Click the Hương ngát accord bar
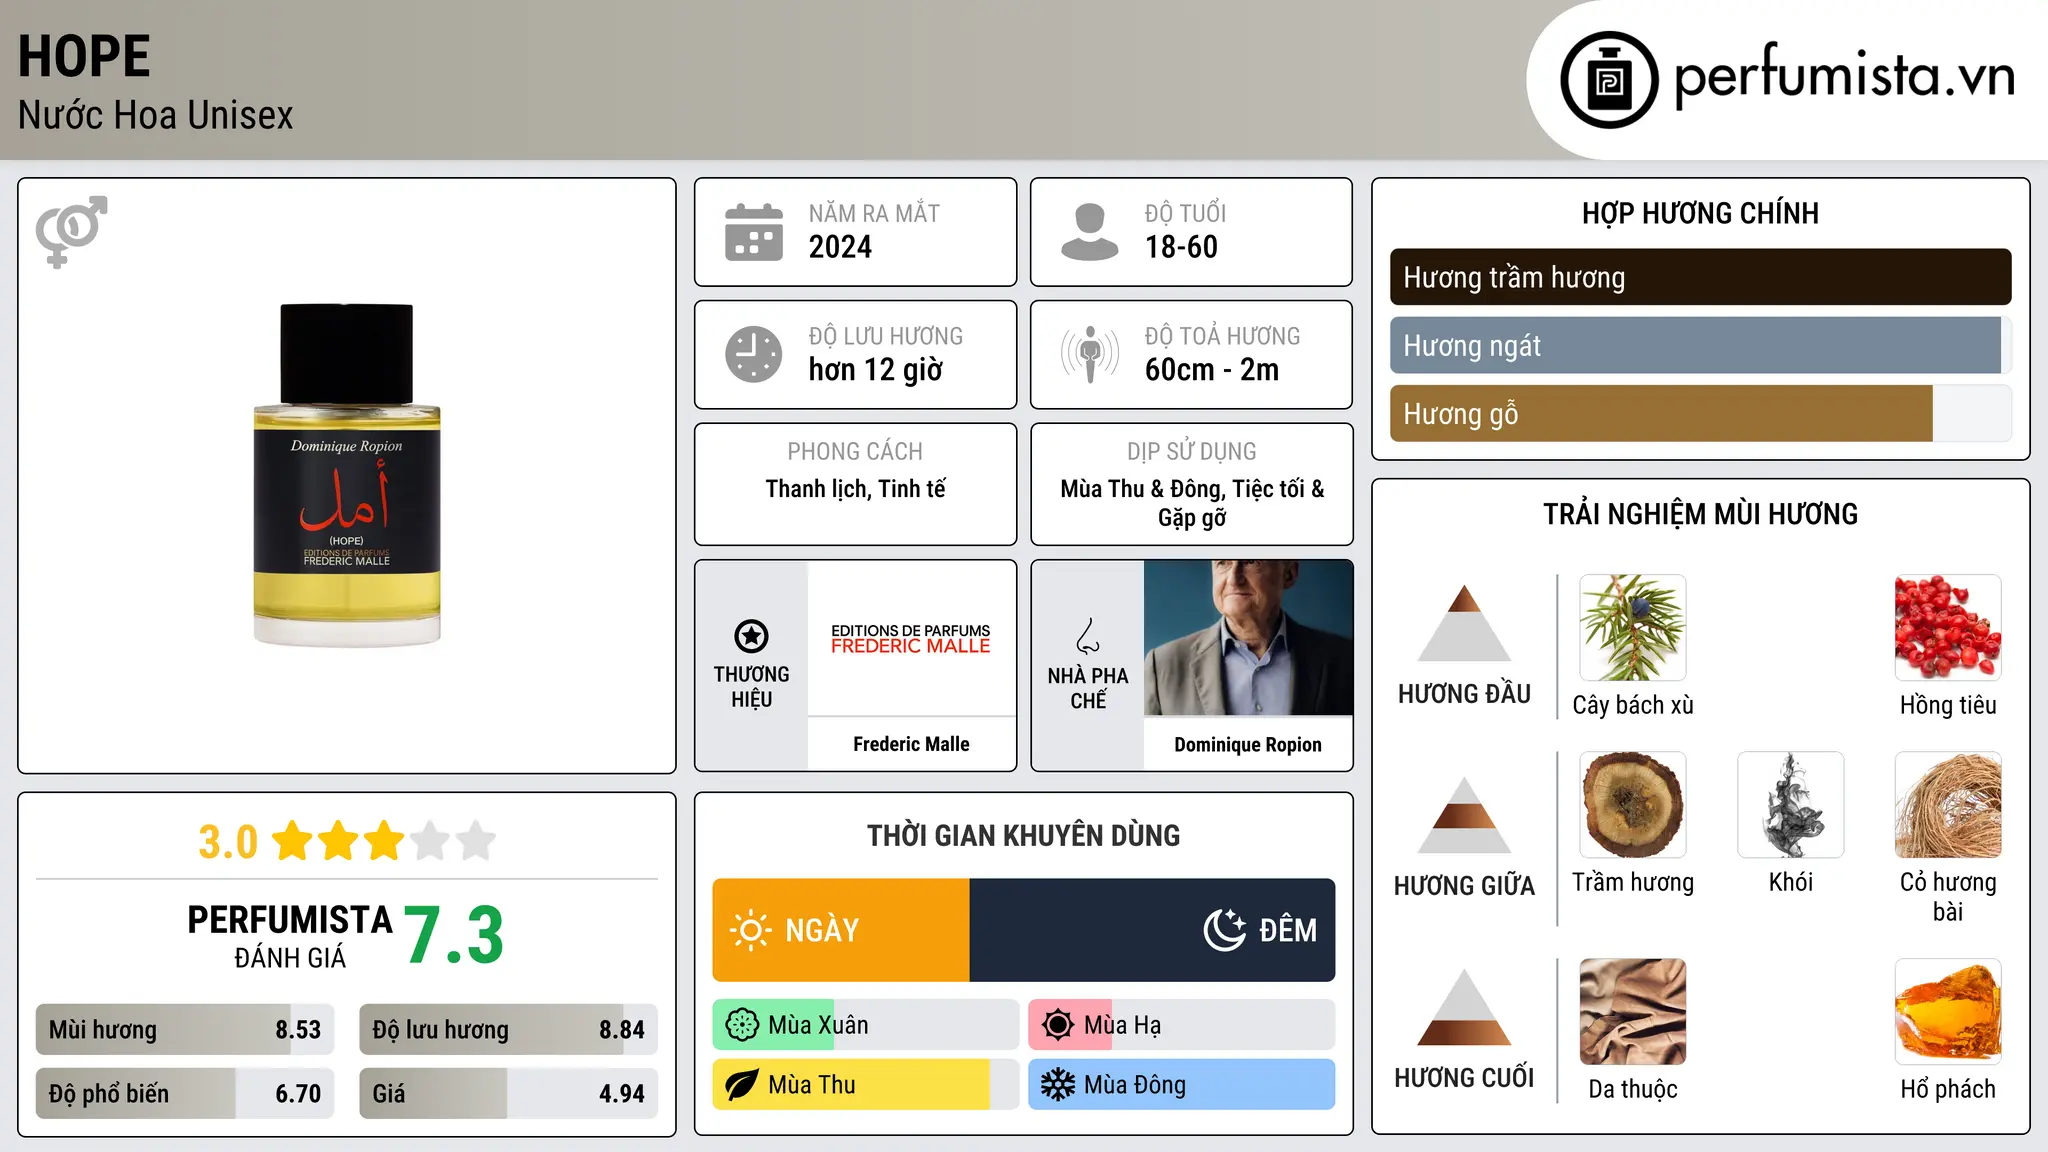The height and width of the screenshot is (1152, 2048). click(x=1700, y=346)
